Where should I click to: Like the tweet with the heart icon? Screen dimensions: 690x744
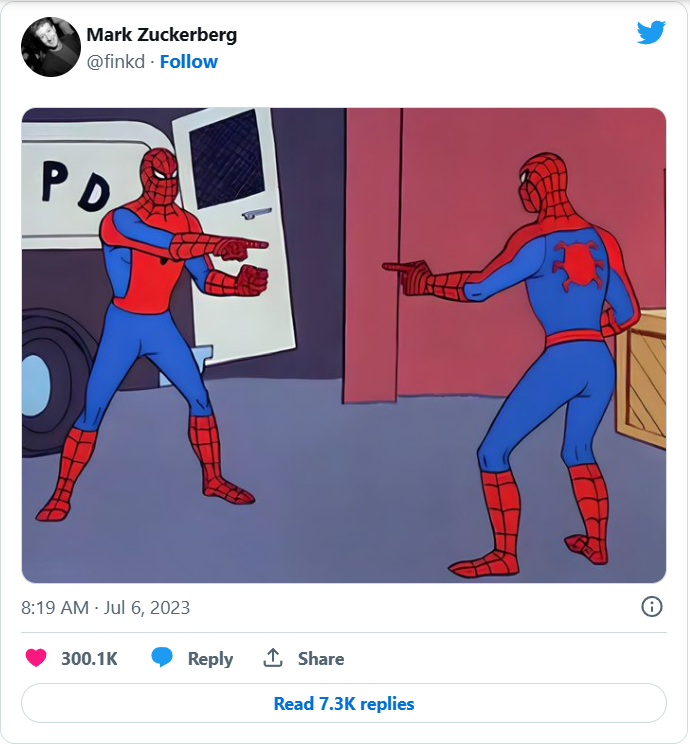36,658
